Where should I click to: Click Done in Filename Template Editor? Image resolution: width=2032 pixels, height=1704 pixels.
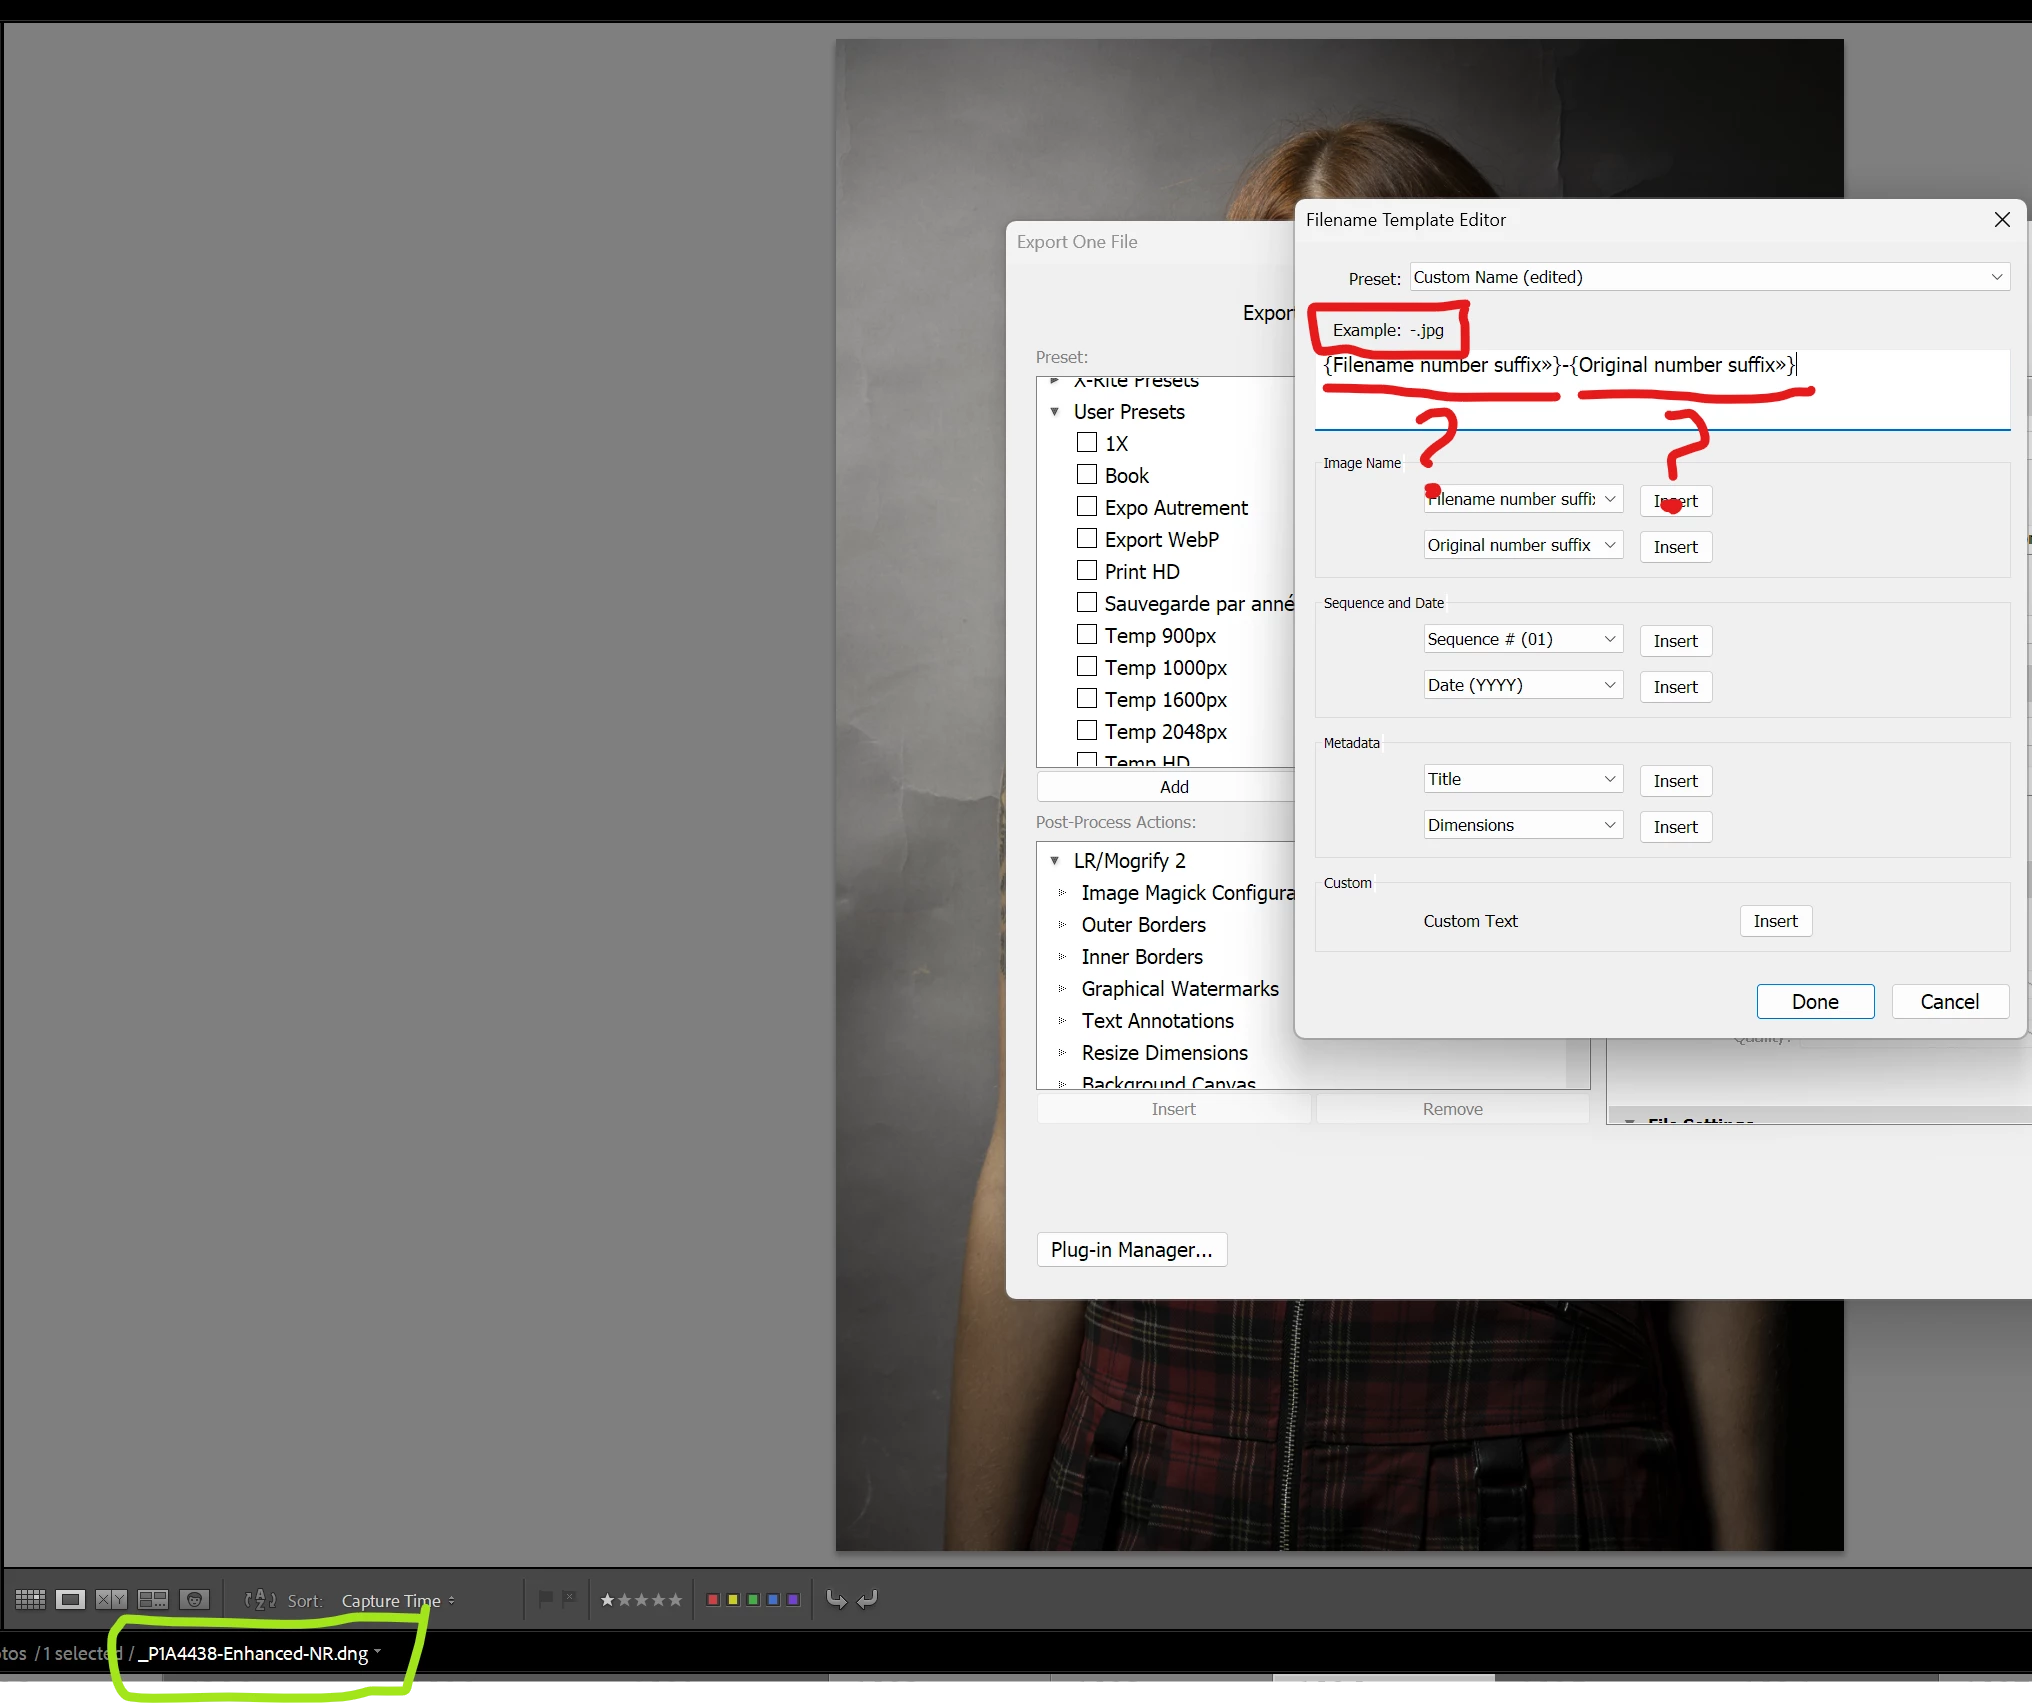coord(1814,1001)
